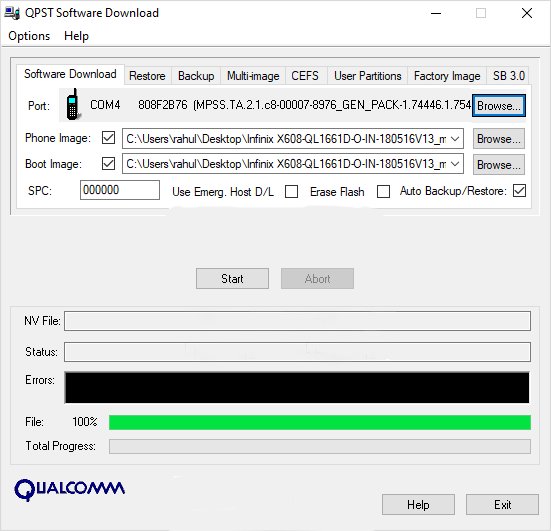Close the QPST Software Download window
Viewport: 551px width, 531px height.
pos(527,13)
